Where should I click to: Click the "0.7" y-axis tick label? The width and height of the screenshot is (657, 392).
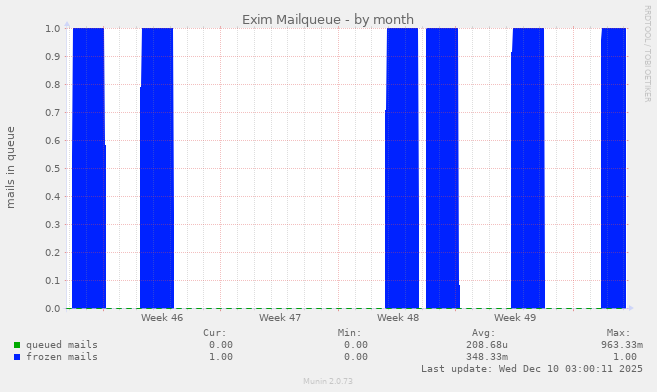[53, 113]
